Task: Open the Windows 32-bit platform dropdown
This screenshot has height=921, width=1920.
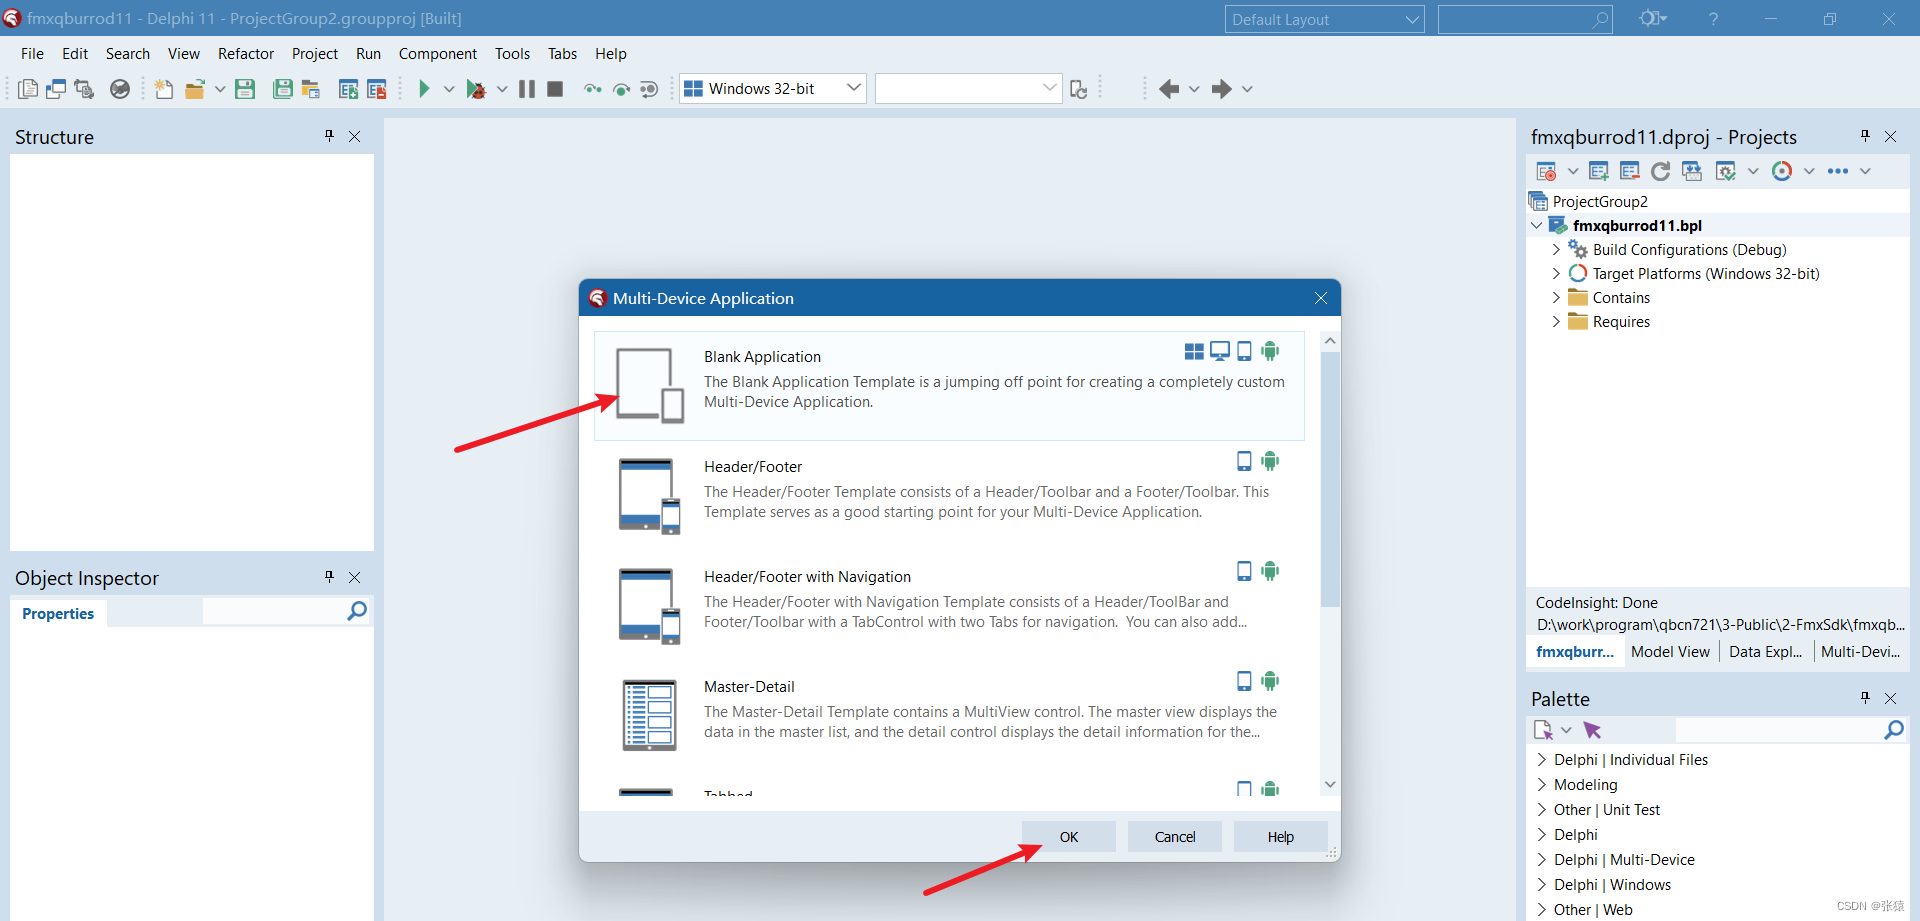Action: pos(773,88)
